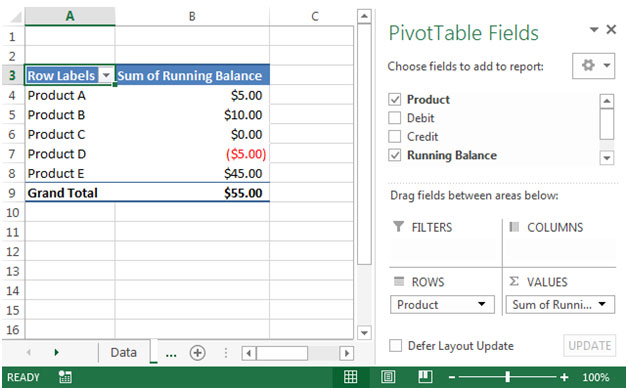Screen dimensions: 628x390
Task: Click the macro recording icon in status bar
Action: 65,377
